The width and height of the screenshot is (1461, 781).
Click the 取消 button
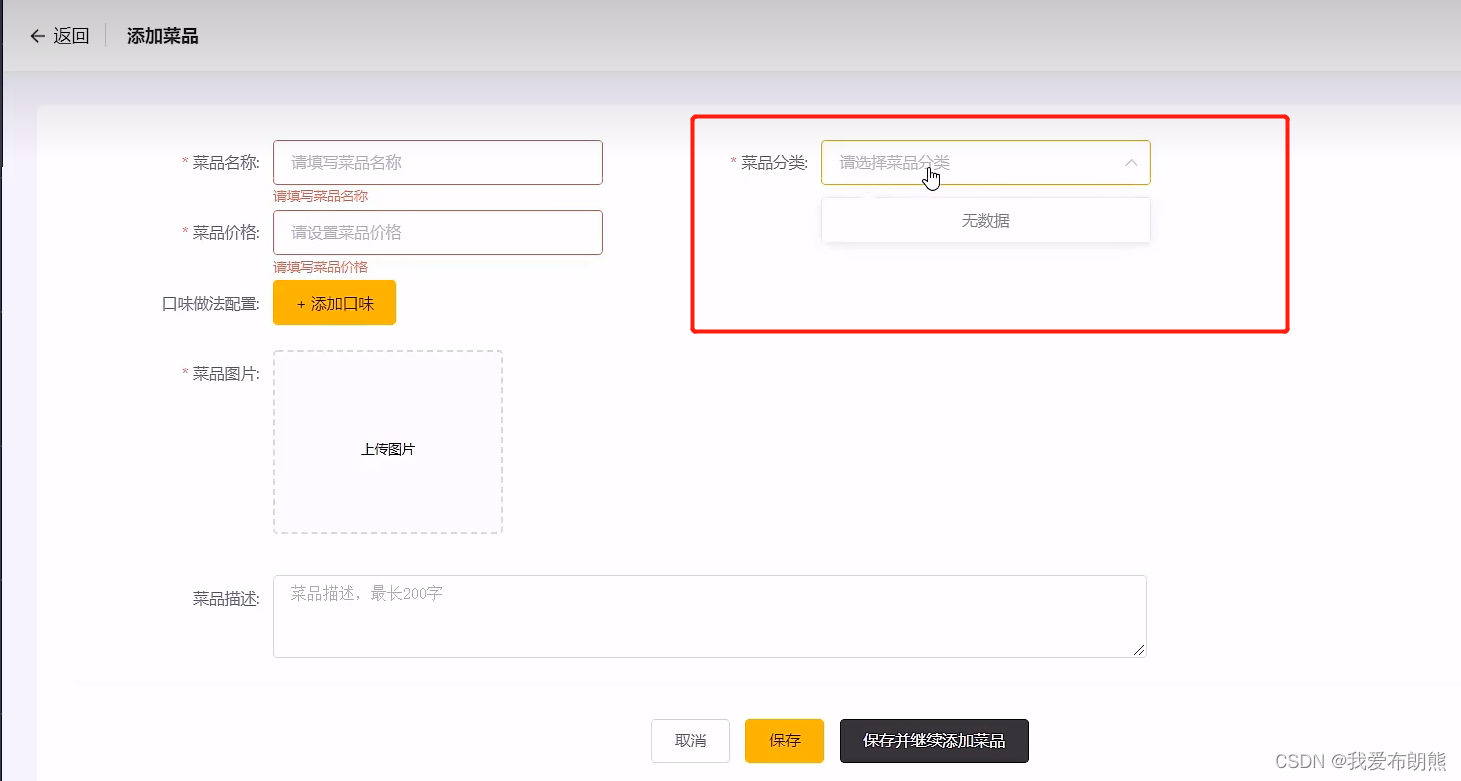pyautogui.click(x=690, y=741)
